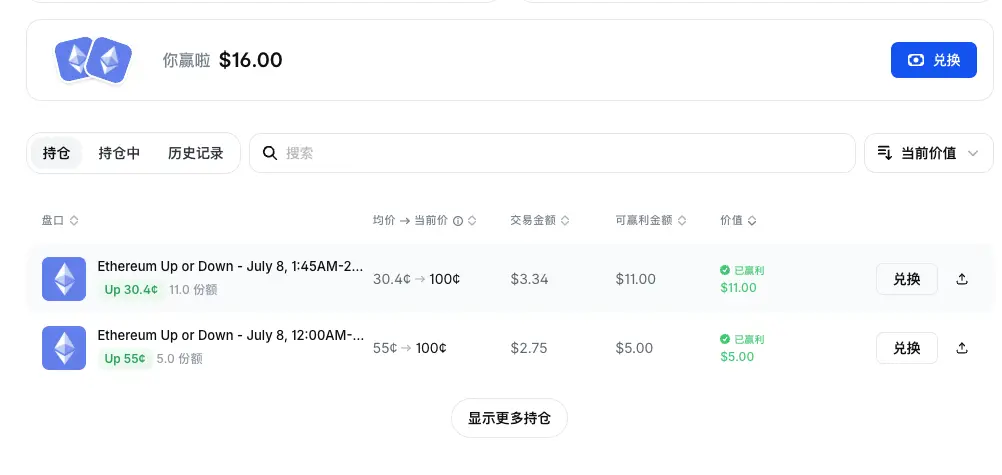The image size is (1002, 475).
Task: Focus the 搜索 input field
Action: [552, 153]
